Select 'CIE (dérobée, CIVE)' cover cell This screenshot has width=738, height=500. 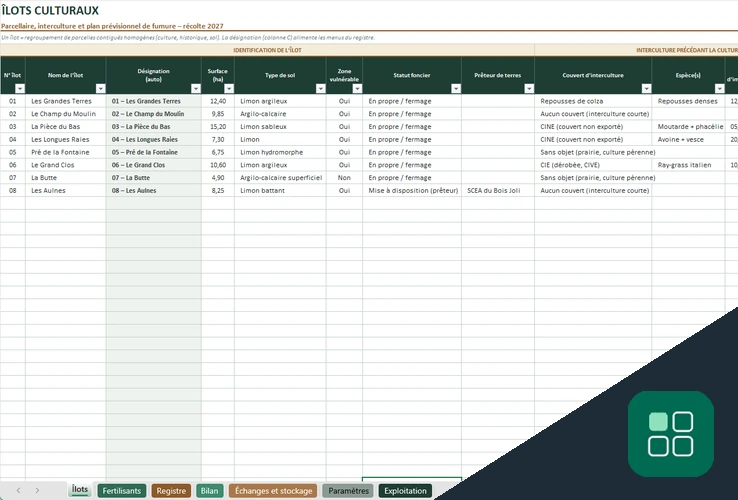tap(593, 165)
